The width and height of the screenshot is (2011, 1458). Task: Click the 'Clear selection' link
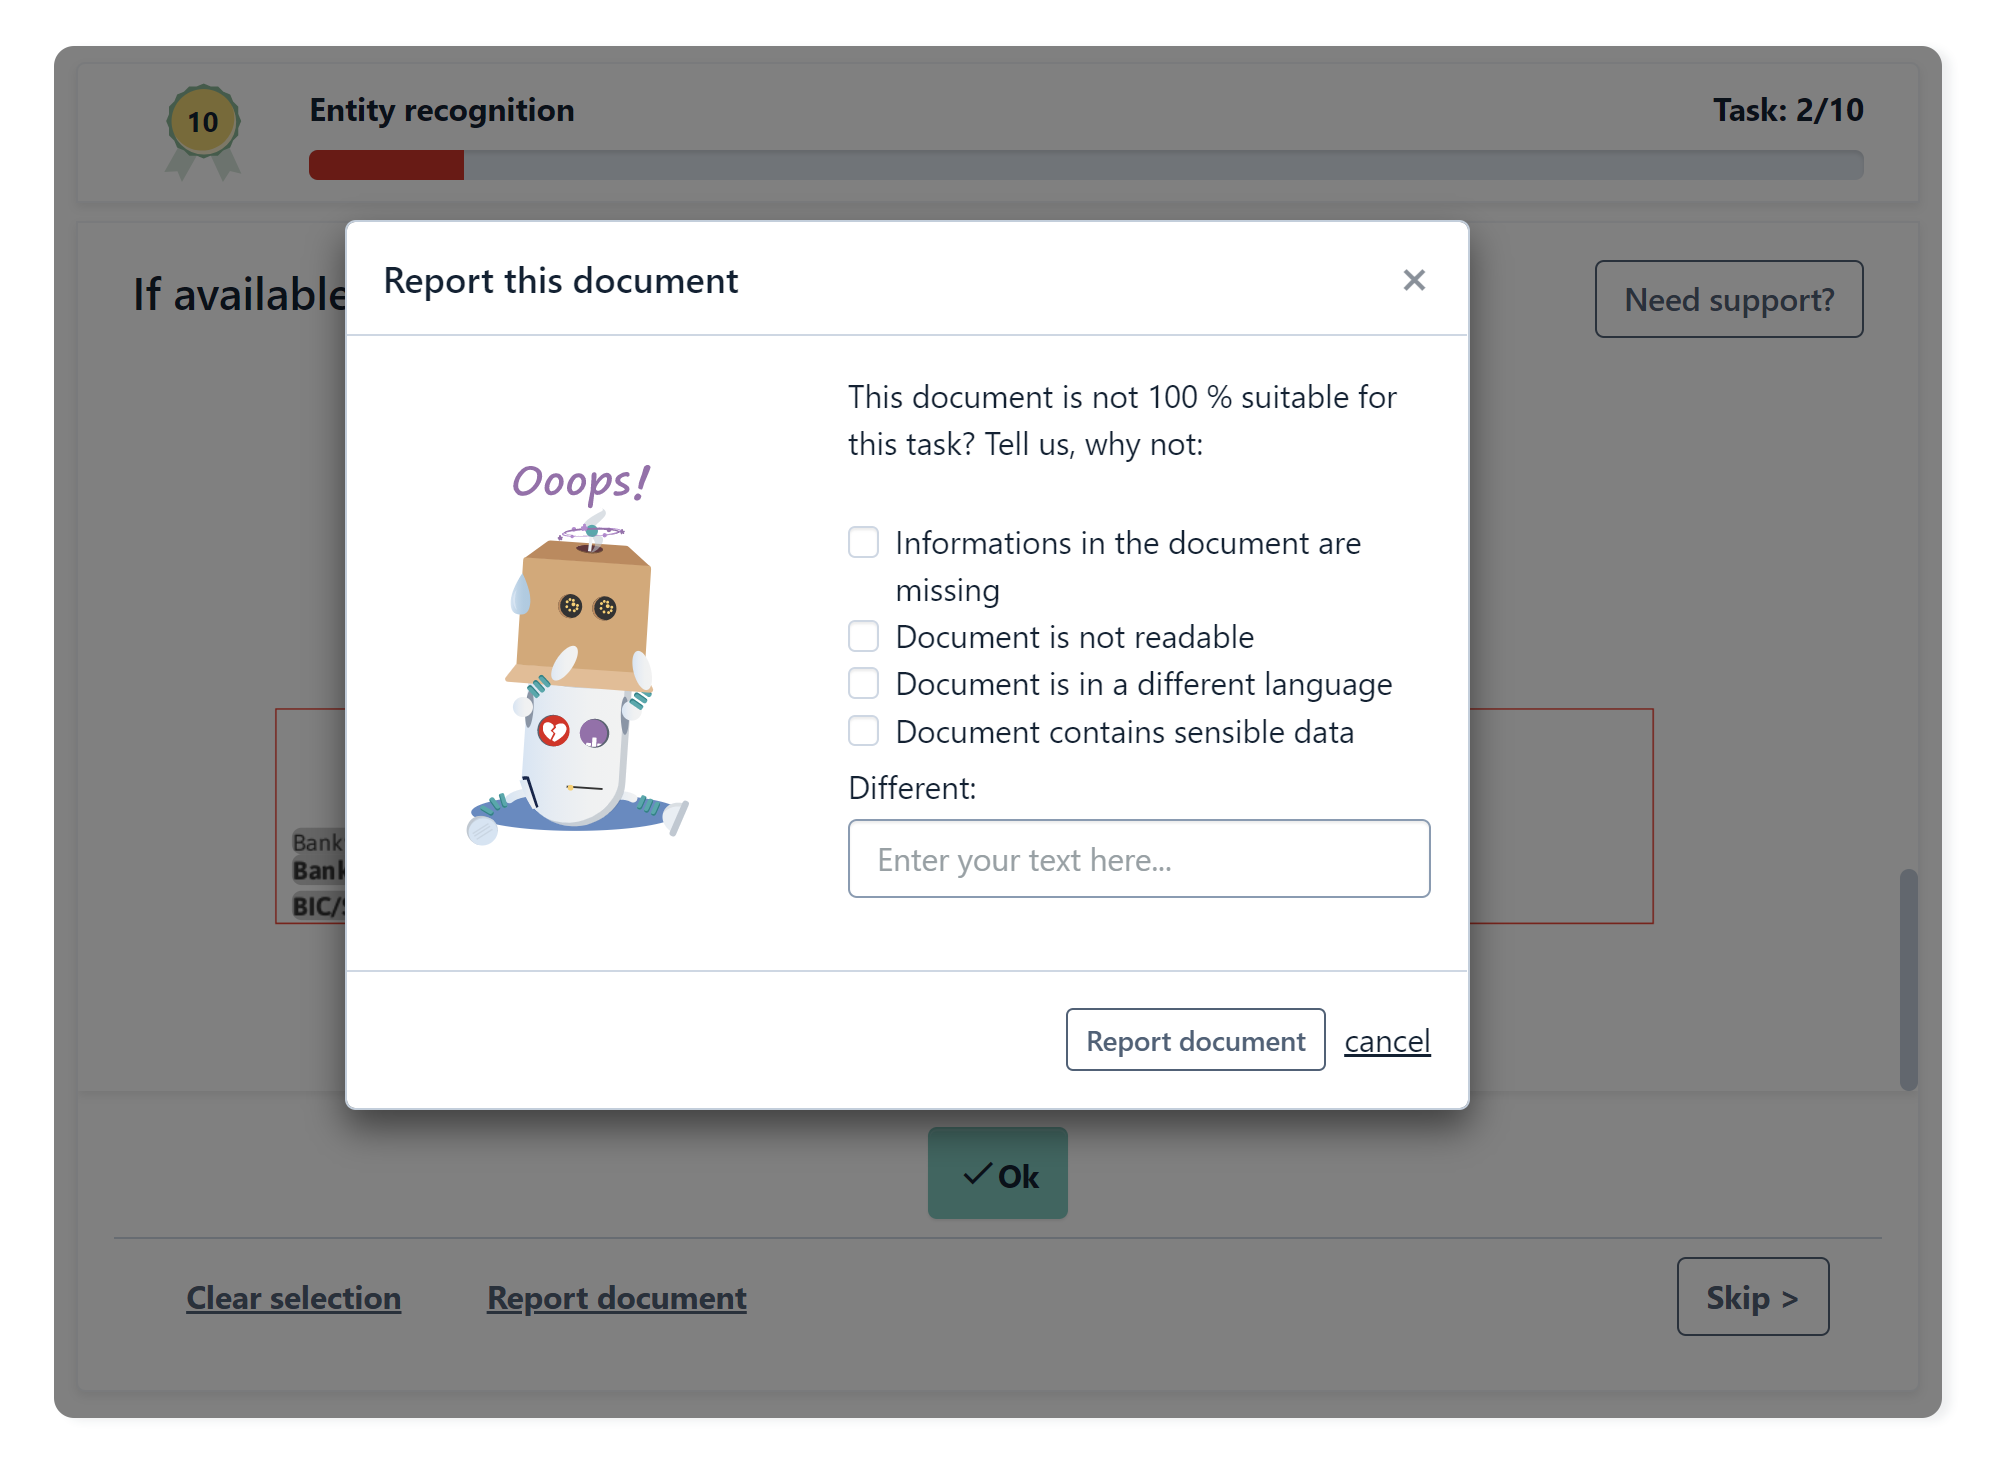tap(293, 1297)
